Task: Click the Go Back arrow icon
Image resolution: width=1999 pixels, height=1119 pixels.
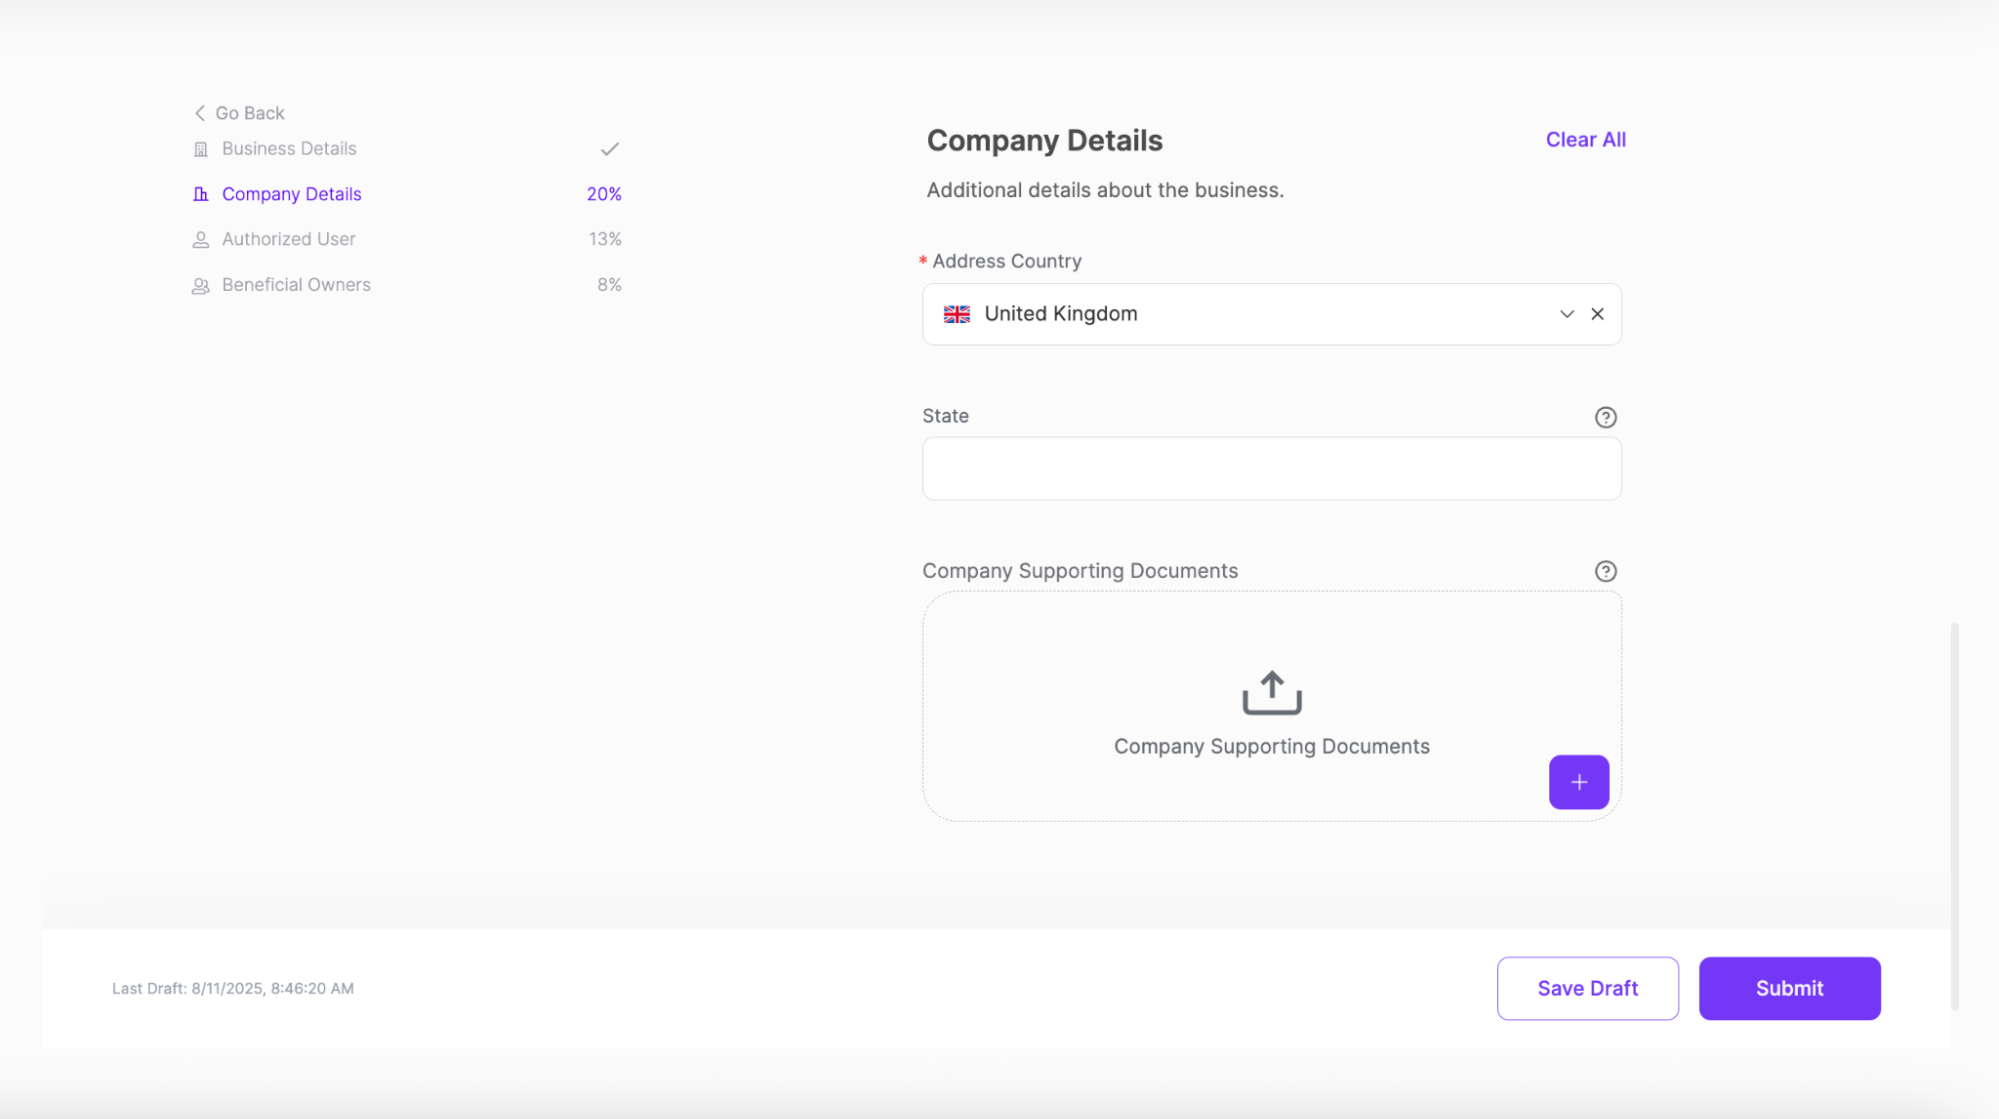Action: pyautogui.click(x=199, y=113)
